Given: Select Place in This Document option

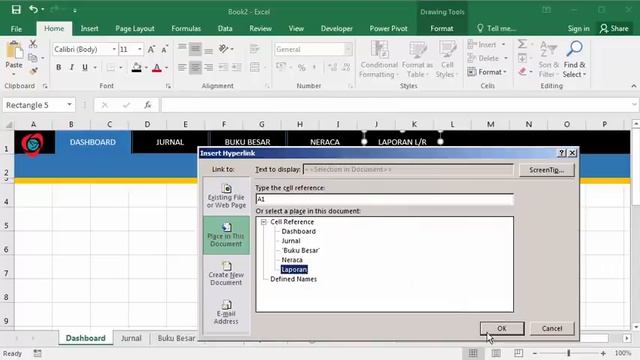Looking at the screenshot, I should (x=226, y=236).
